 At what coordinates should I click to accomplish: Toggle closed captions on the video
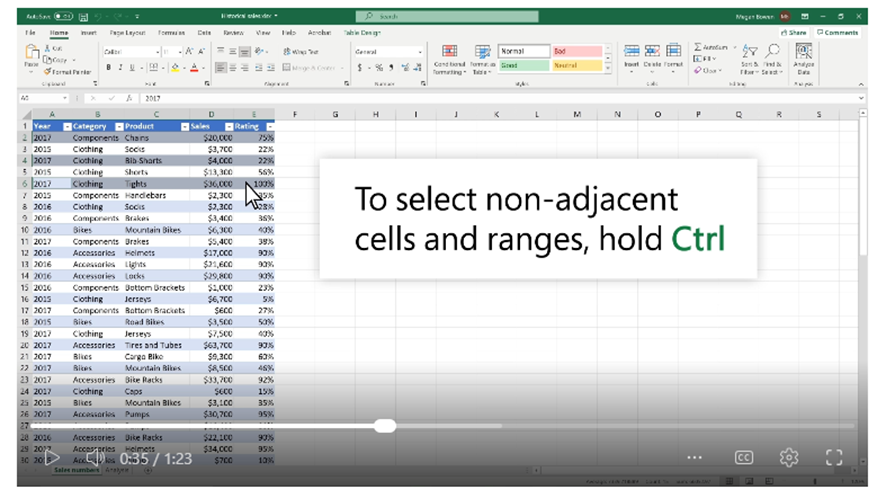coord(744,457)
